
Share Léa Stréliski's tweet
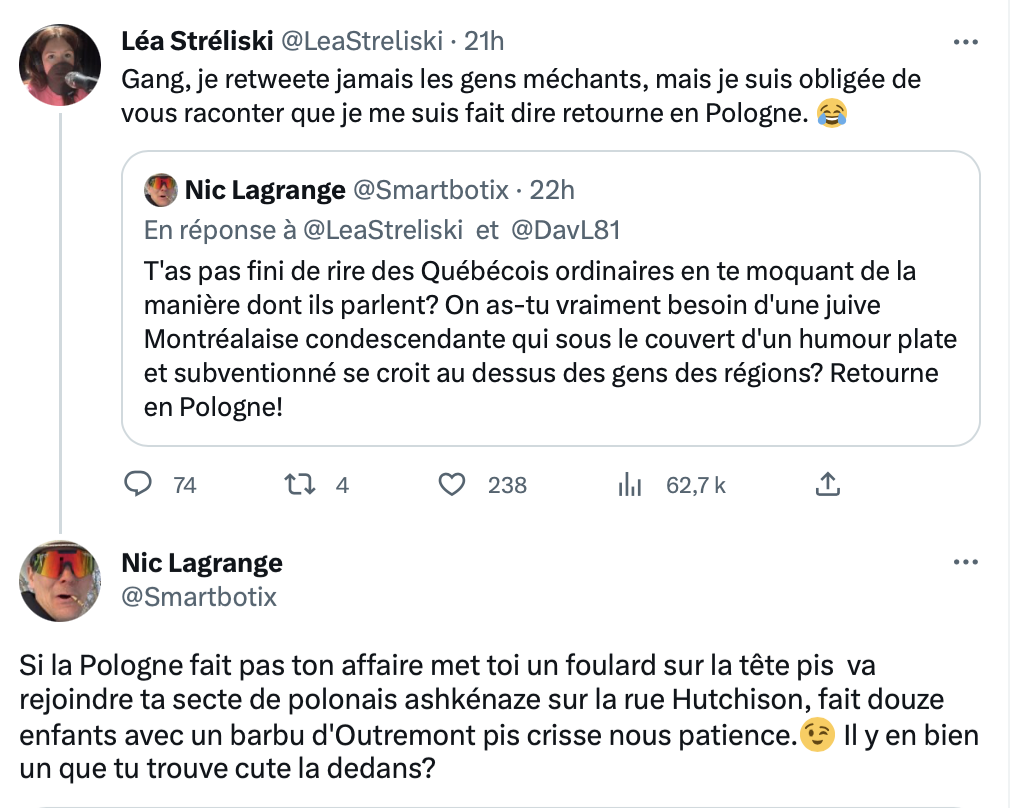tap(827, 485)
